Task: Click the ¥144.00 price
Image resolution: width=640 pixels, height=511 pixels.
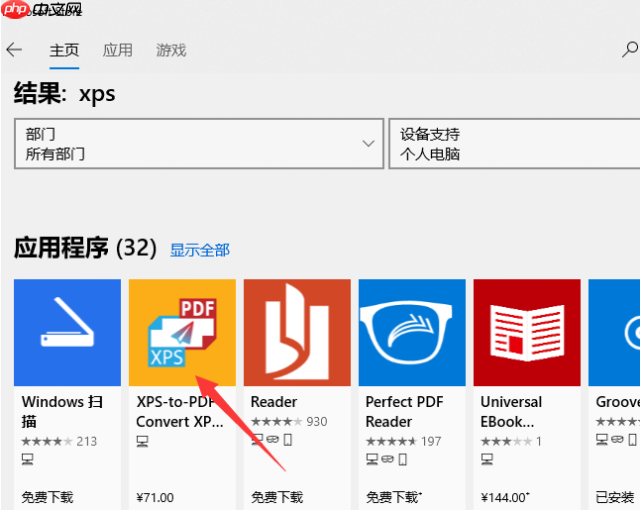Action: (x=505, y=498)
